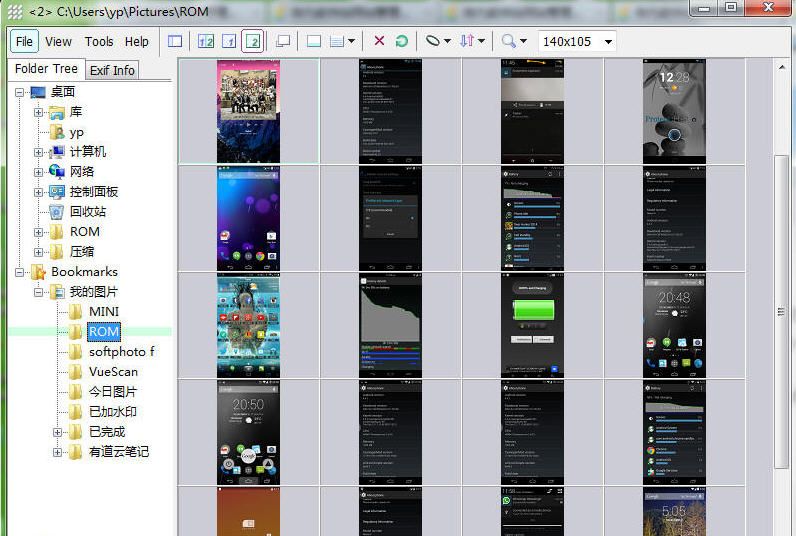Viewport: 796px width, 536px height.
Task: Click the green refresh icon
Action: pos(402,41)
